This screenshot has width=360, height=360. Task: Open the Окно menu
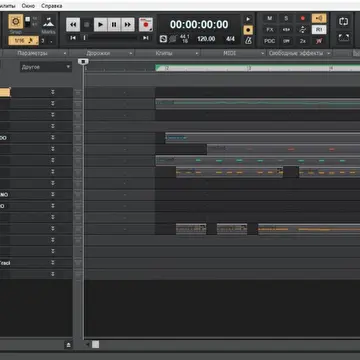click(28, 6)
